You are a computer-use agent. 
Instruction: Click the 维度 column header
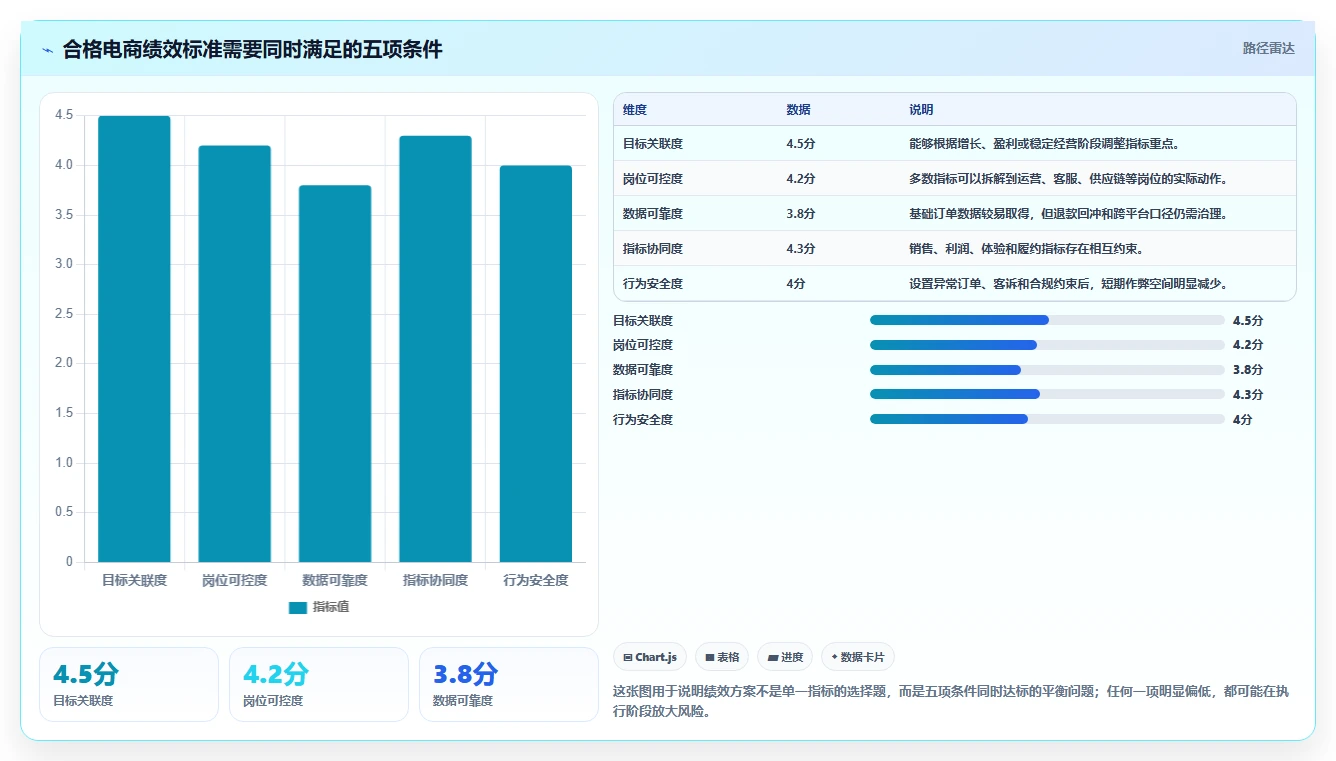635,110
